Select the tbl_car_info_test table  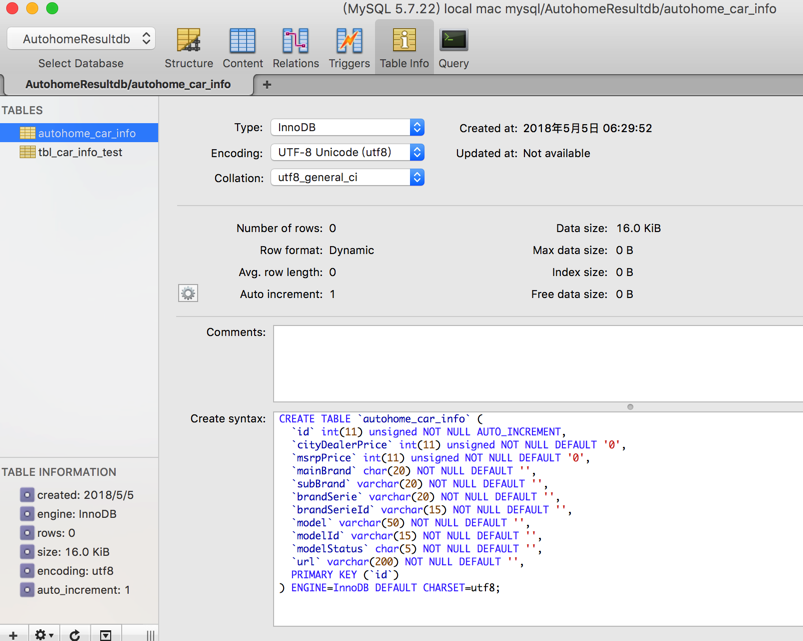point(80,153)
